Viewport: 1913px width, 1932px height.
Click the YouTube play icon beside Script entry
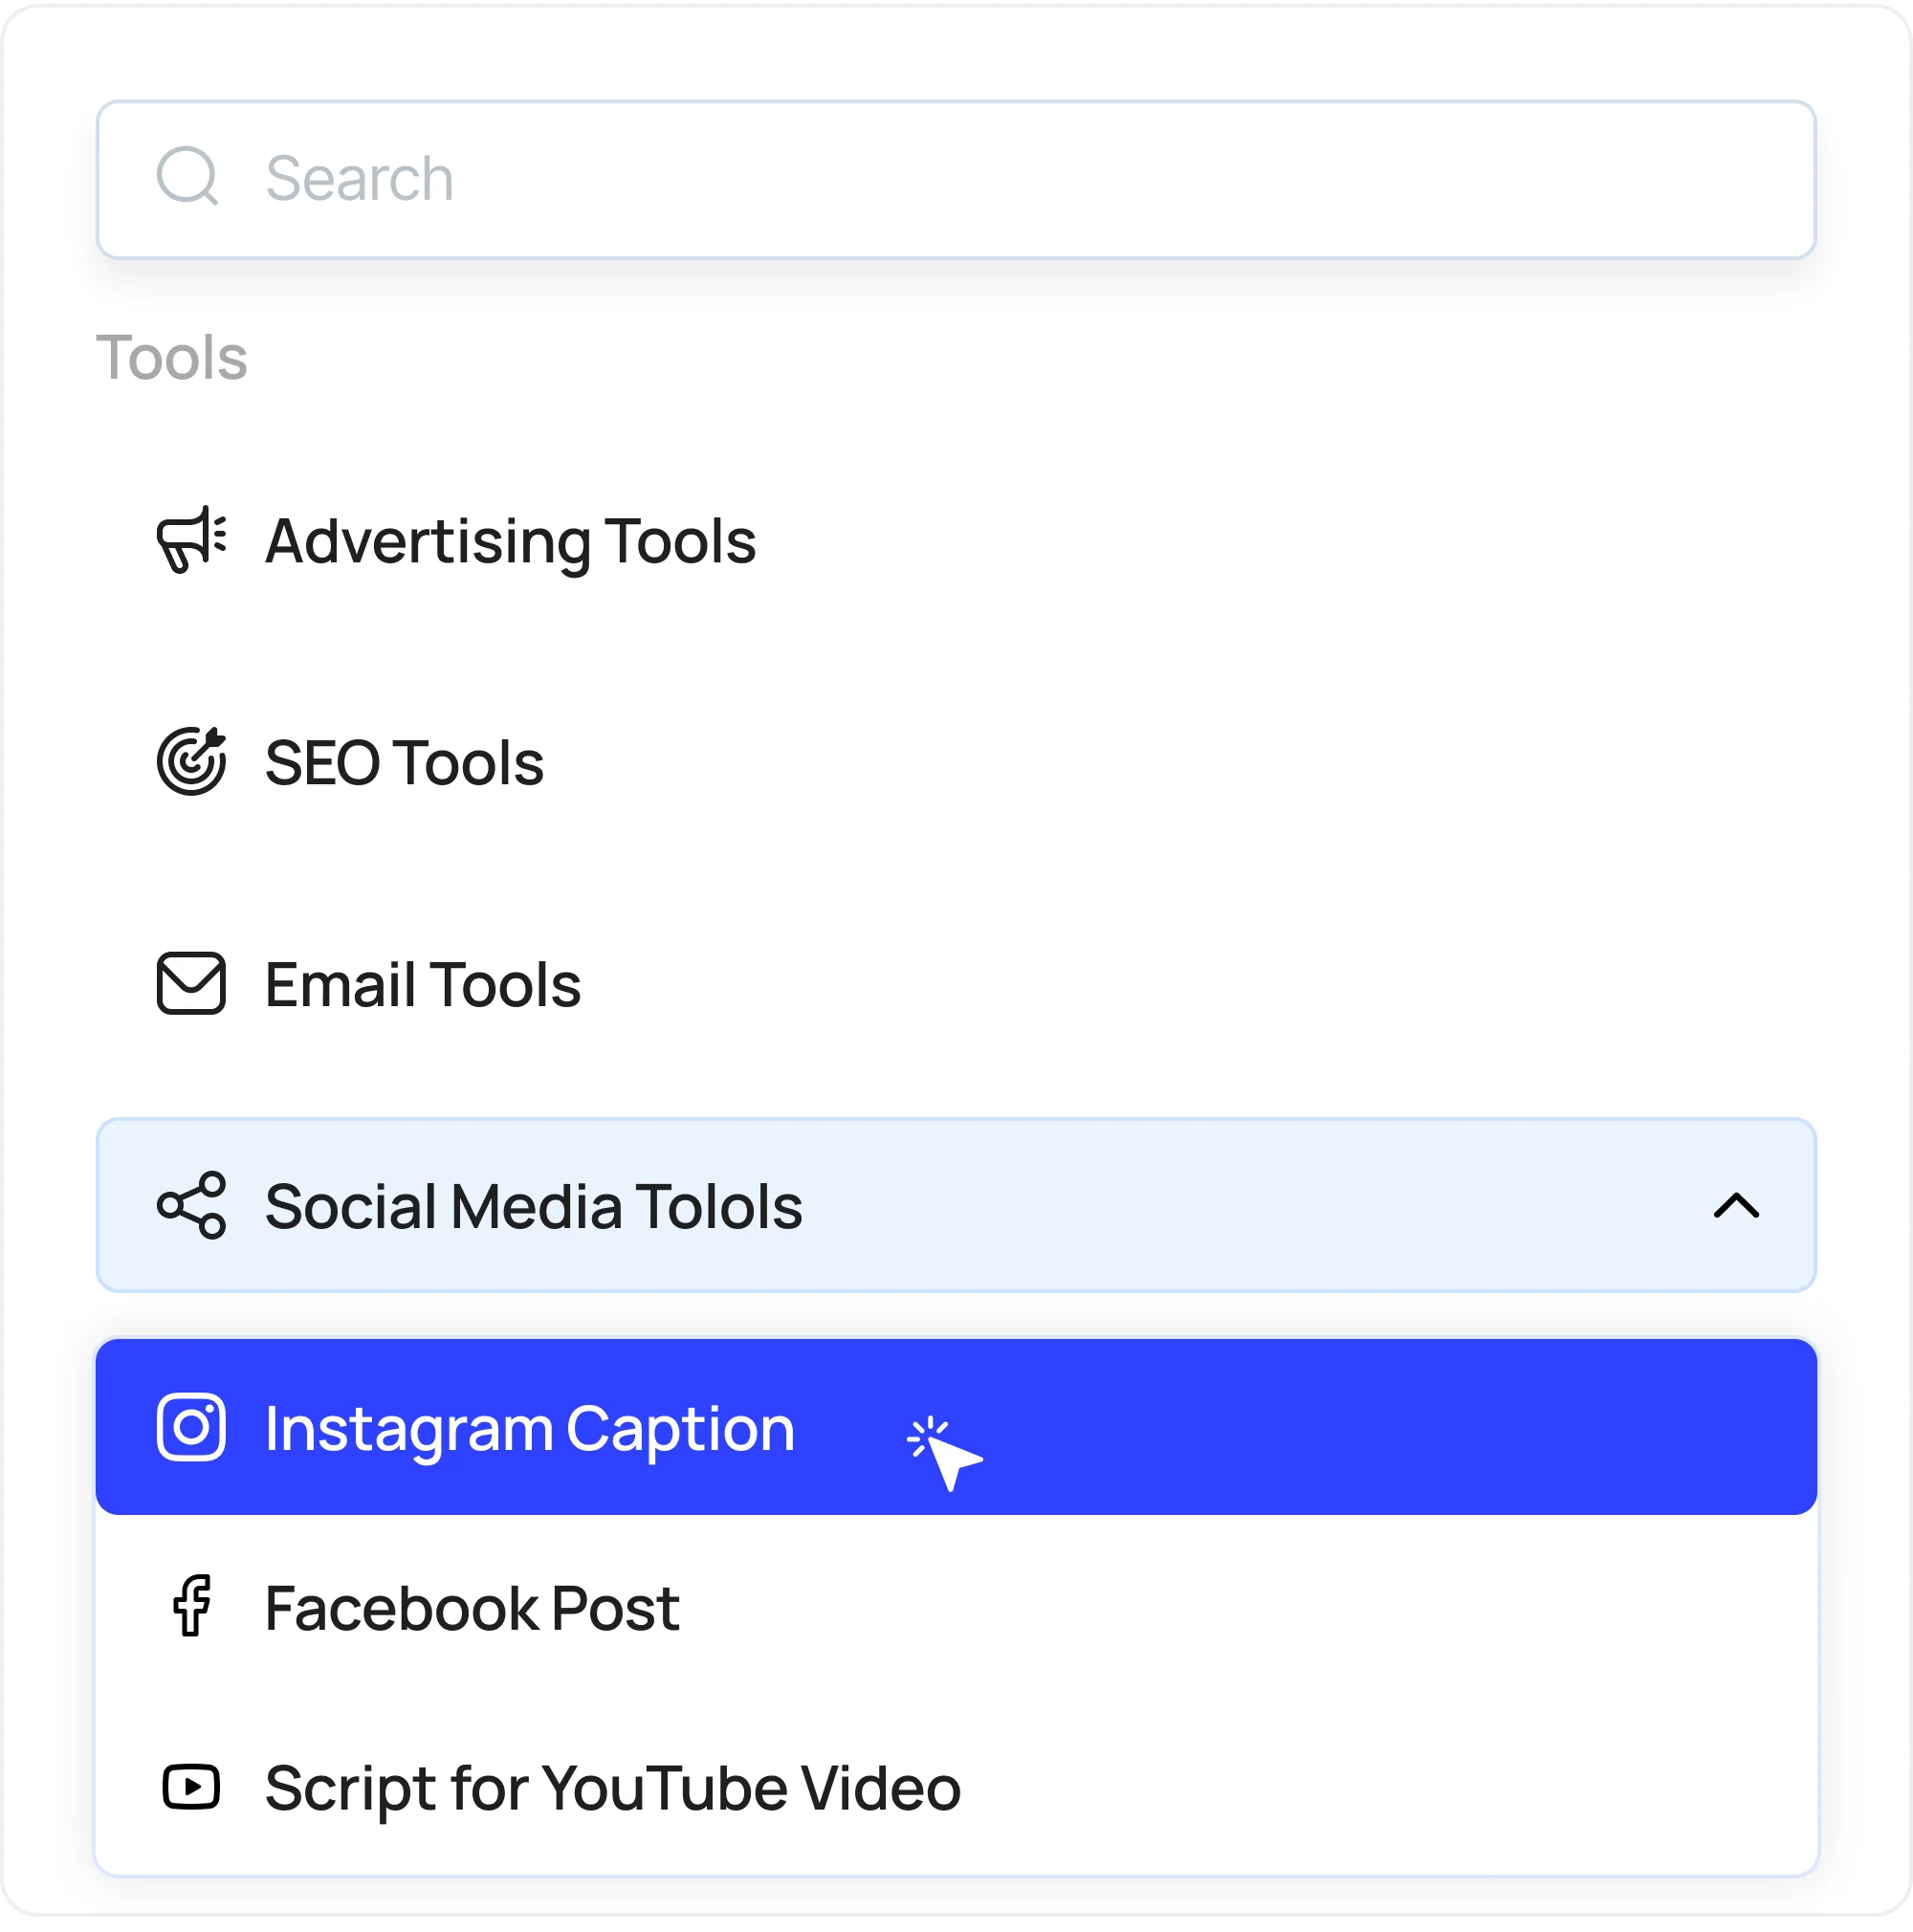[192, 1789]
